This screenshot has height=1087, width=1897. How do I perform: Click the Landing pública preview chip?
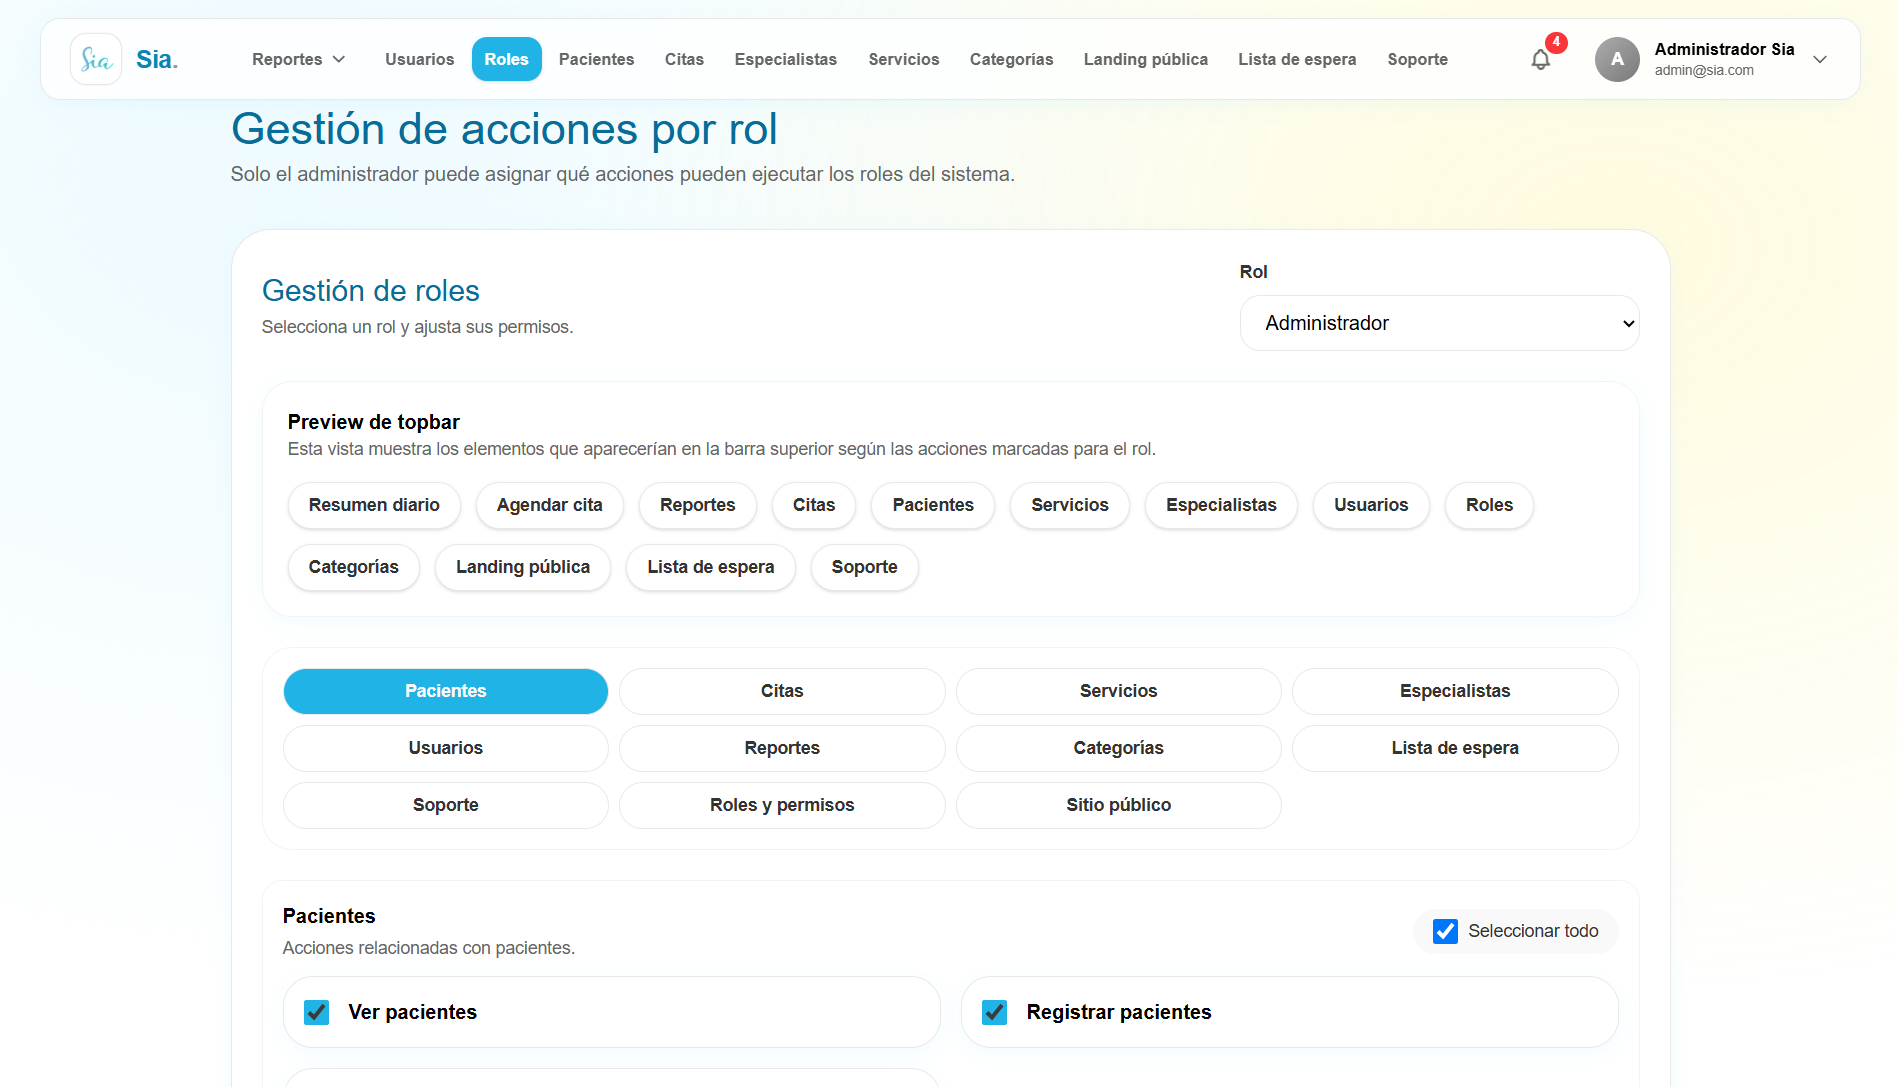[523, 567]
